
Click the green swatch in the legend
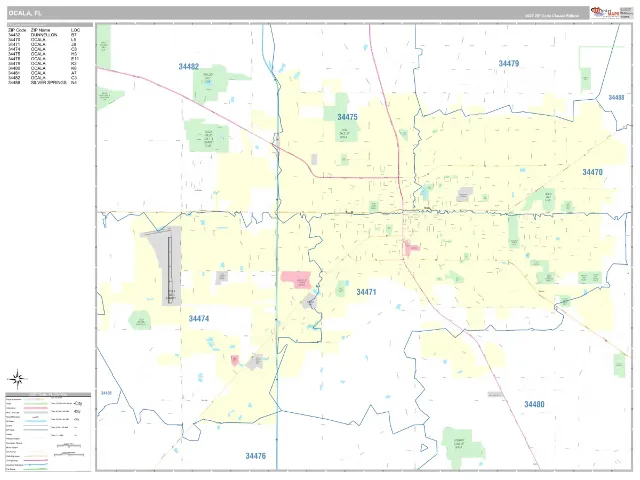[35, 403]
